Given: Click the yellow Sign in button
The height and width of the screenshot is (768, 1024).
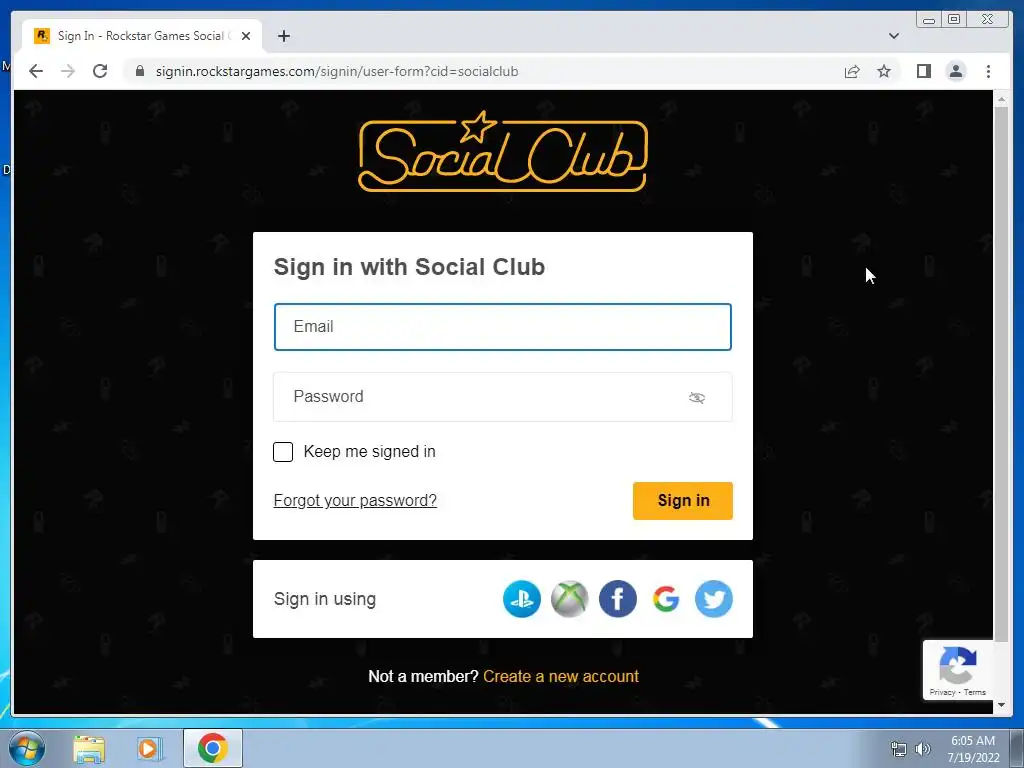Looking at the screenshot, I should (x=682, y=501).
